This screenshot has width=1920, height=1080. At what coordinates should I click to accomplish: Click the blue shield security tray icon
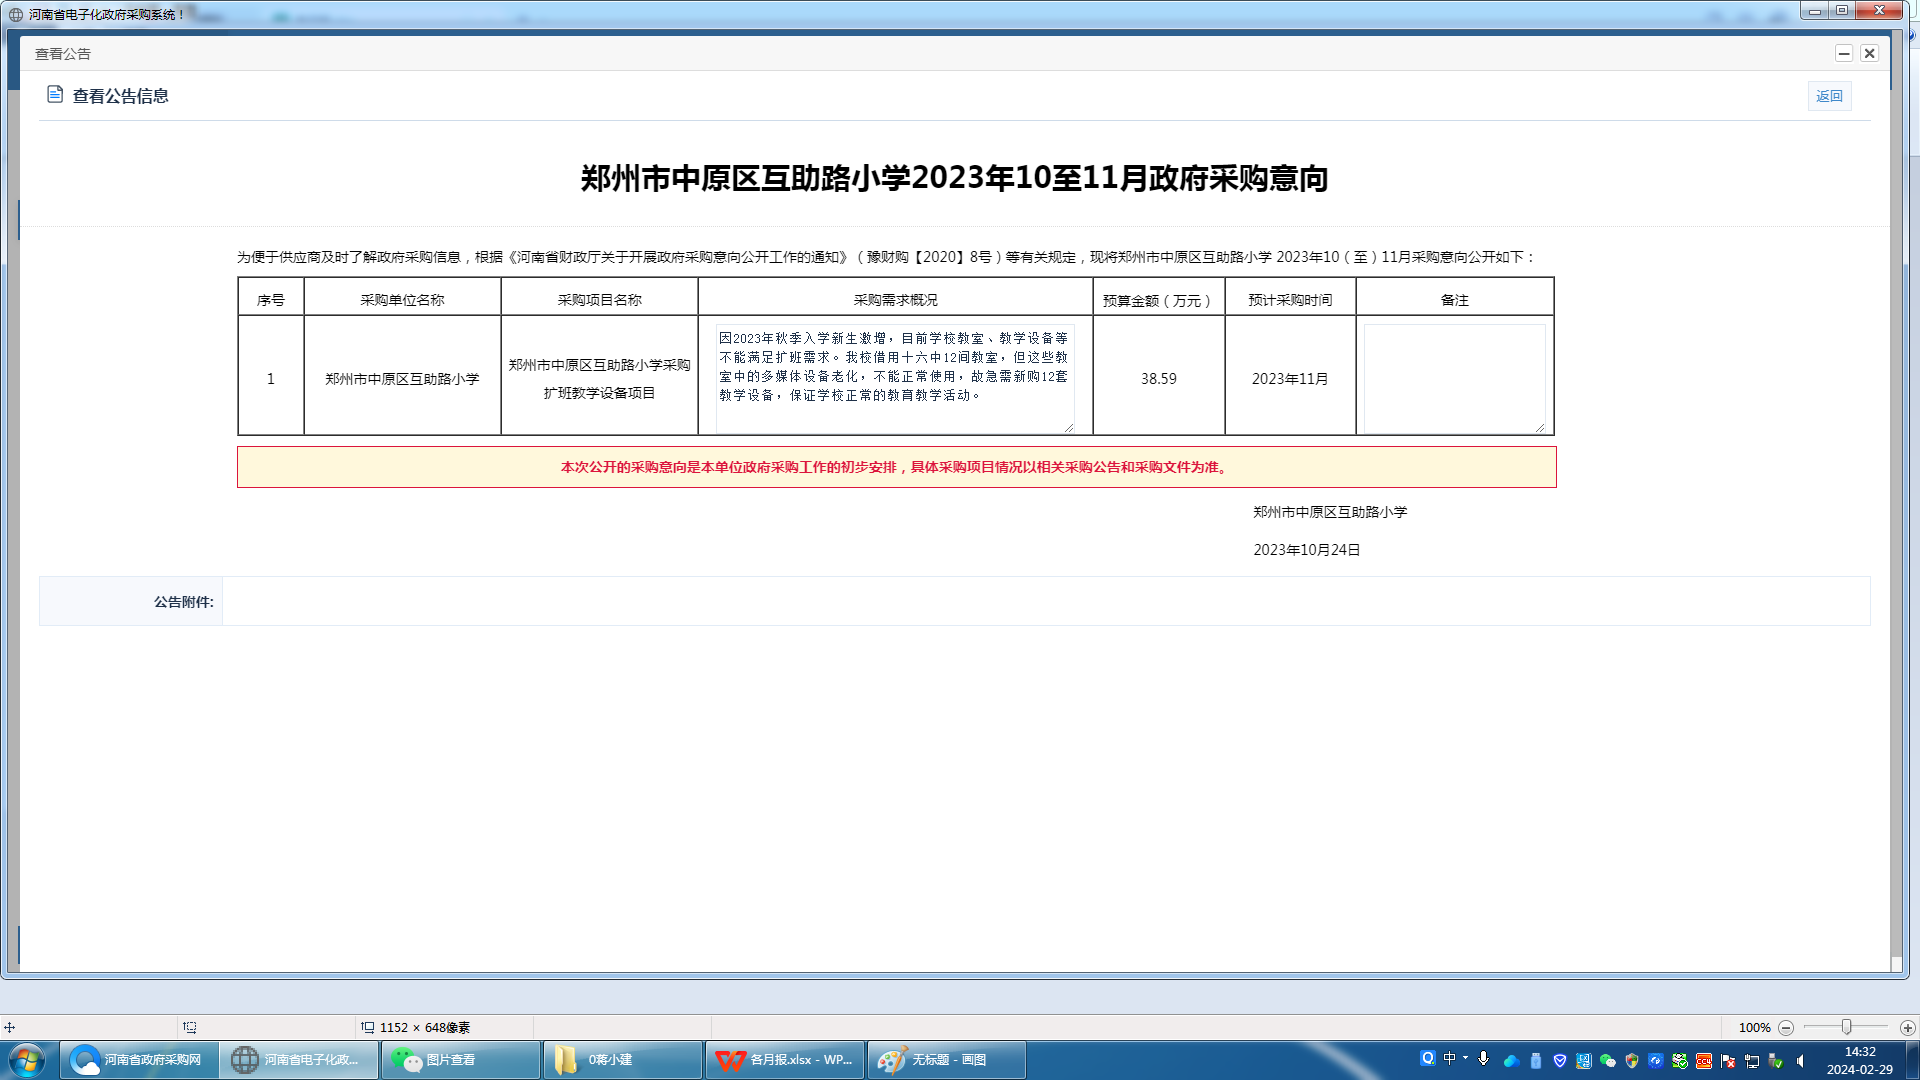coord(1560,1061)
